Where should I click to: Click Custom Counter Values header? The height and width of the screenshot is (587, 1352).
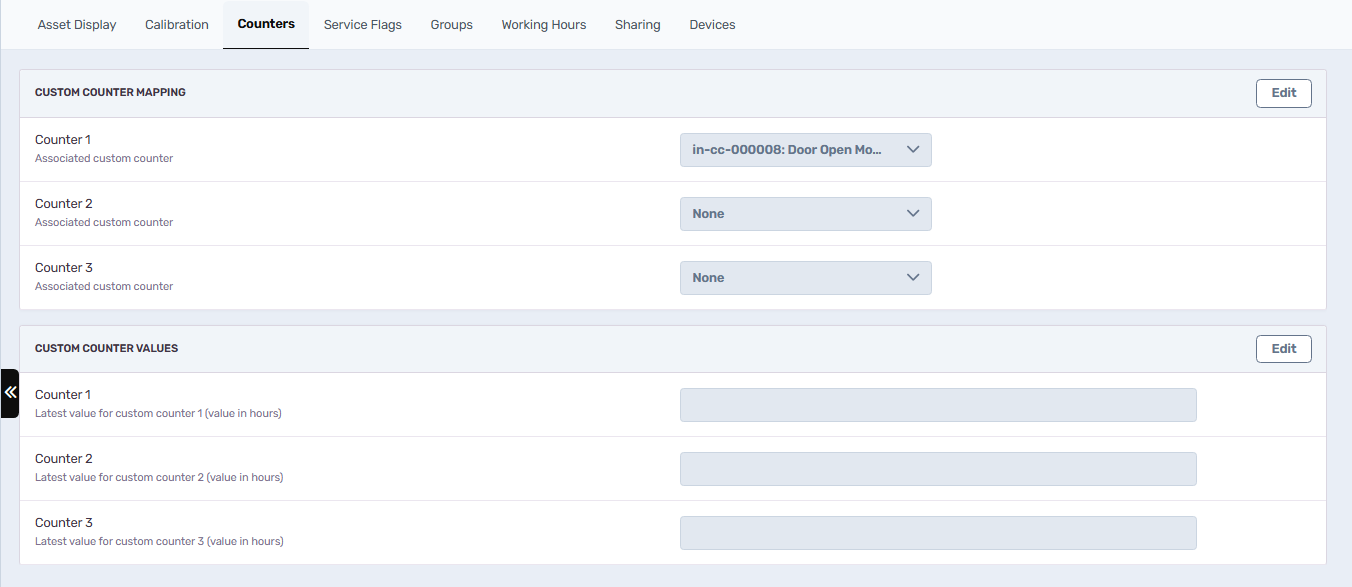[x=107, y=348]
